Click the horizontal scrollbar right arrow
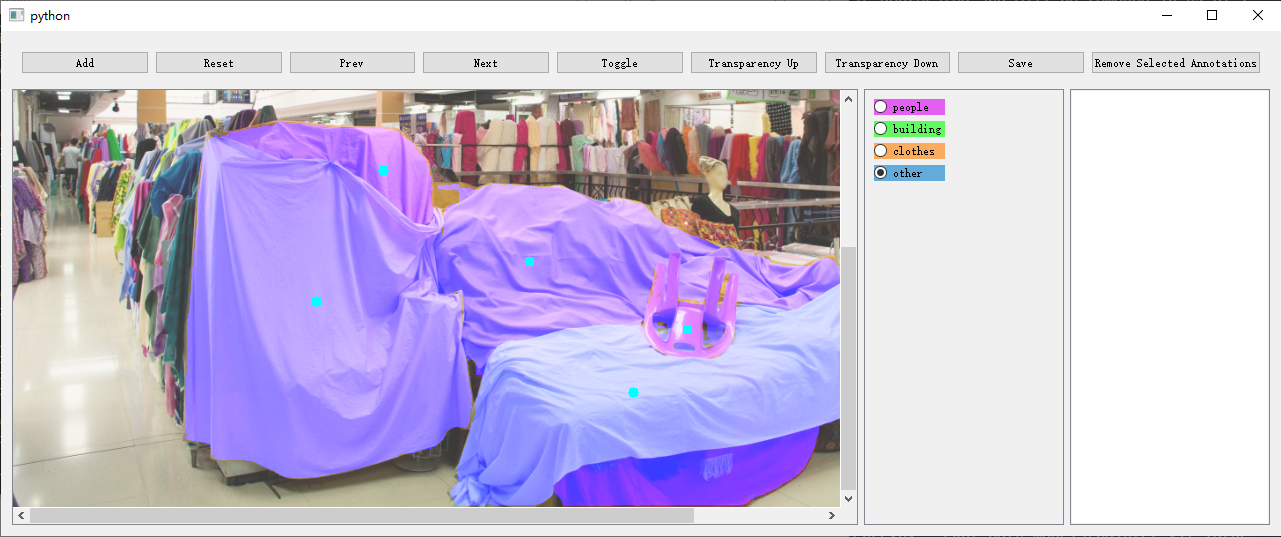The height and width of the screenshot is (537, 1281). 831,516
